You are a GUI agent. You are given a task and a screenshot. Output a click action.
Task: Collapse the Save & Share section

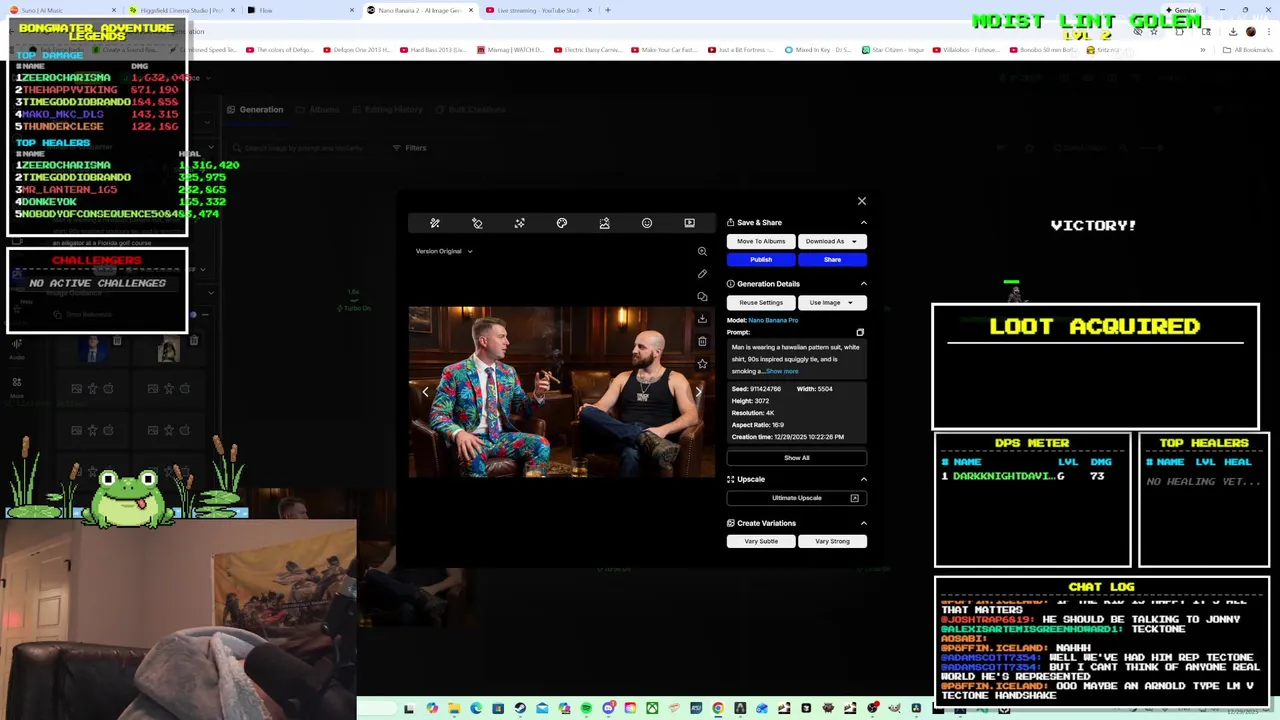[864, 223]
